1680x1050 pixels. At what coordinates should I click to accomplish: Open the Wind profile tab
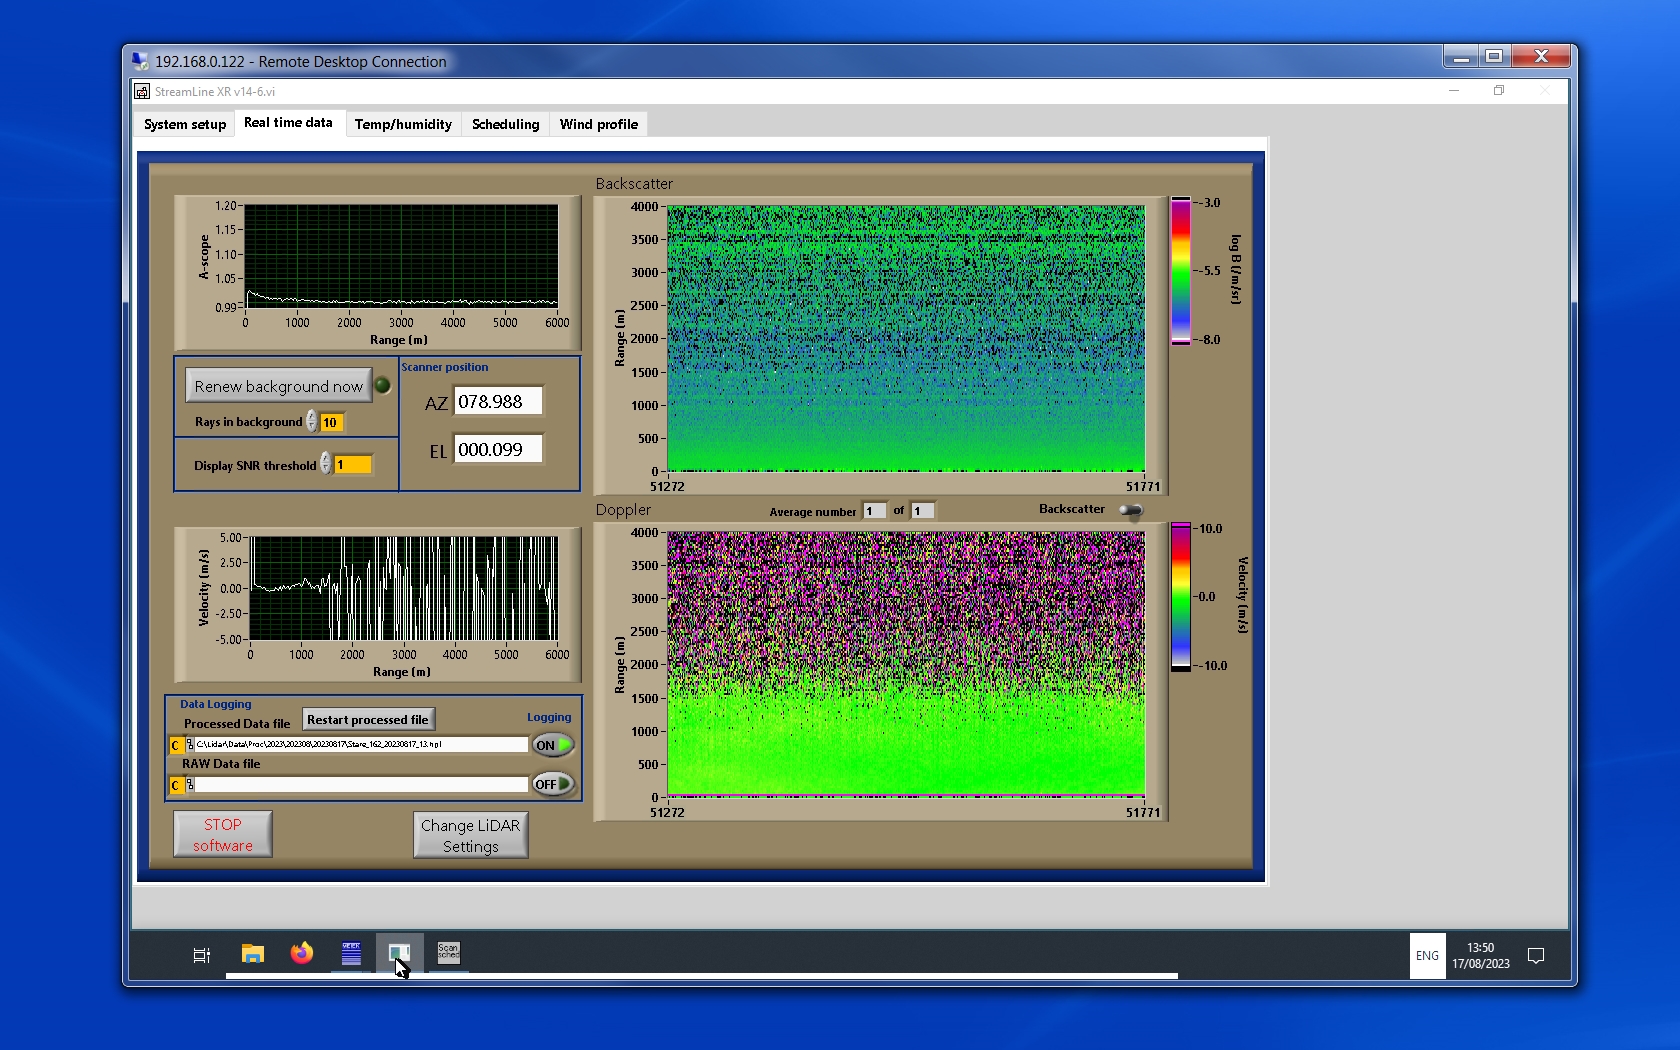pyautogui.click(x=598, y=124)
